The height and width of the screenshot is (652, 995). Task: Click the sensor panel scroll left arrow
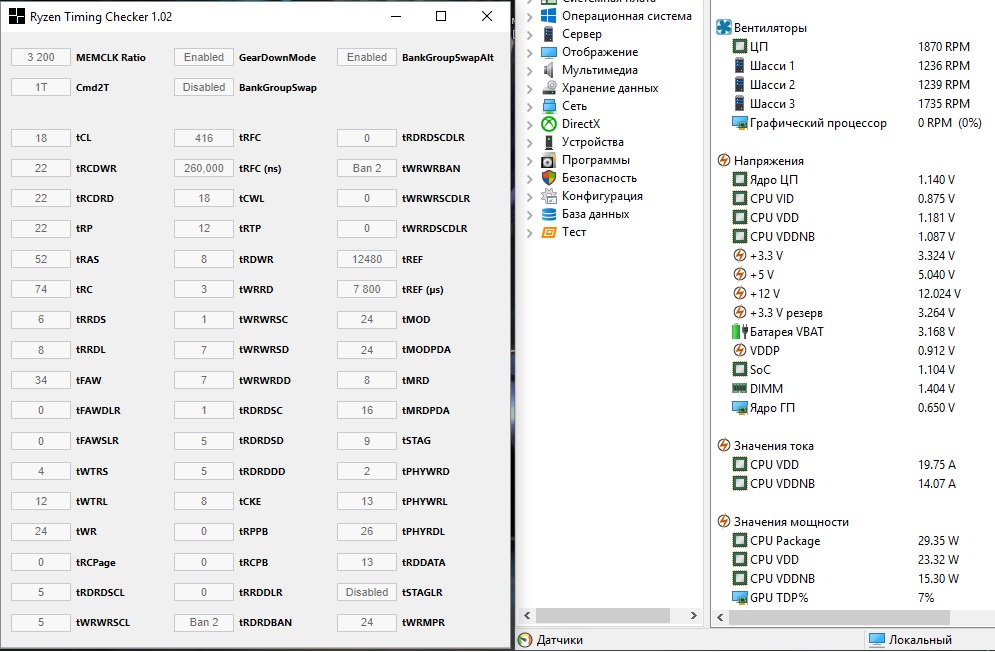tap(720, 616)
